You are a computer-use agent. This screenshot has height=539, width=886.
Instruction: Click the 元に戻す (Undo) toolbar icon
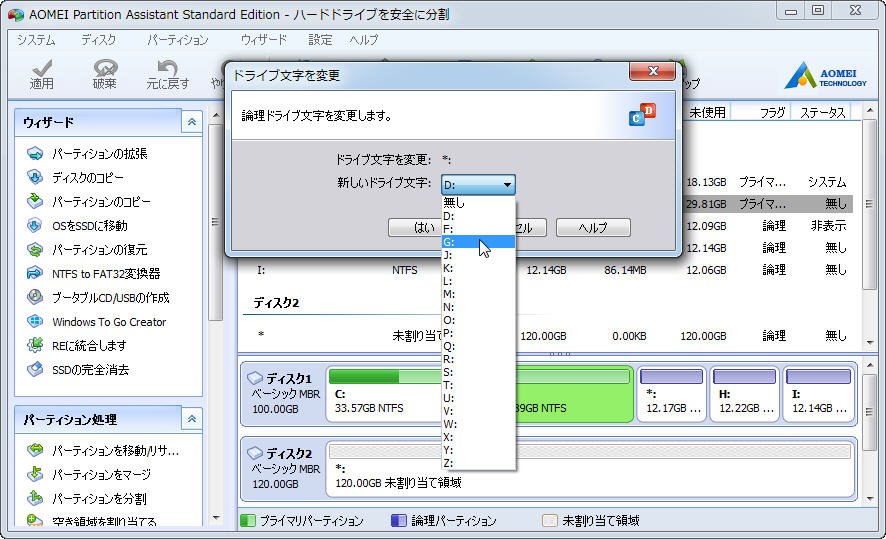coord(167,75)
